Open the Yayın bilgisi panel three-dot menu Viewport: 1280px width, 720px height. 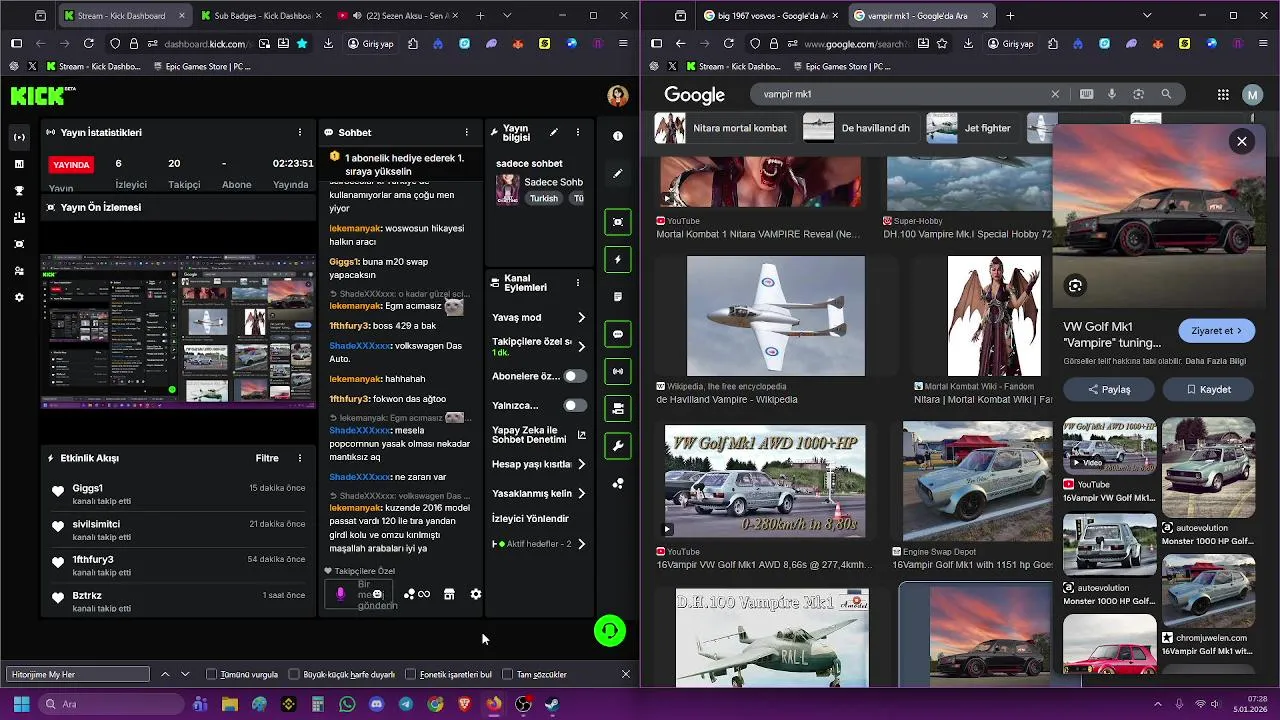pos(577,132)
